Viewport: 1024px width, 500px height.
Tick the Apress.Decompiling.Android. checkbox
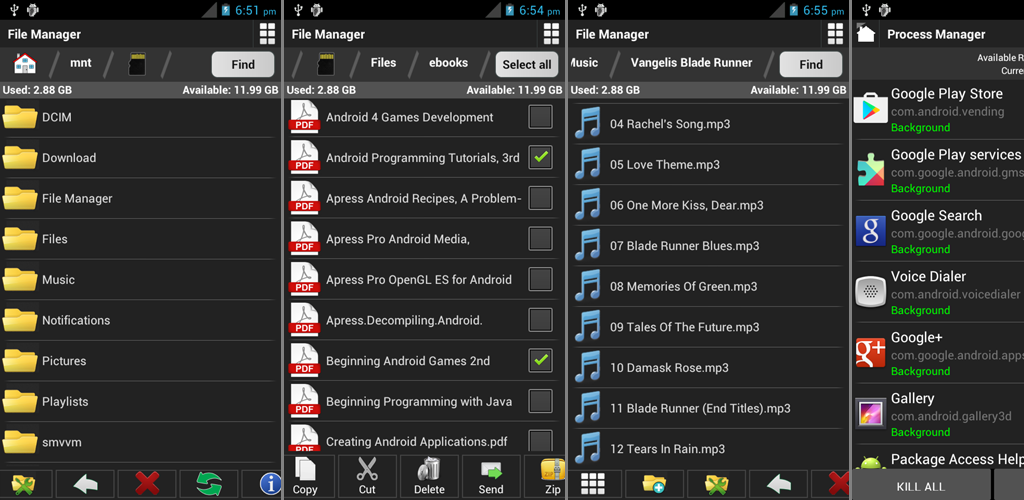(x=540, y=320)
